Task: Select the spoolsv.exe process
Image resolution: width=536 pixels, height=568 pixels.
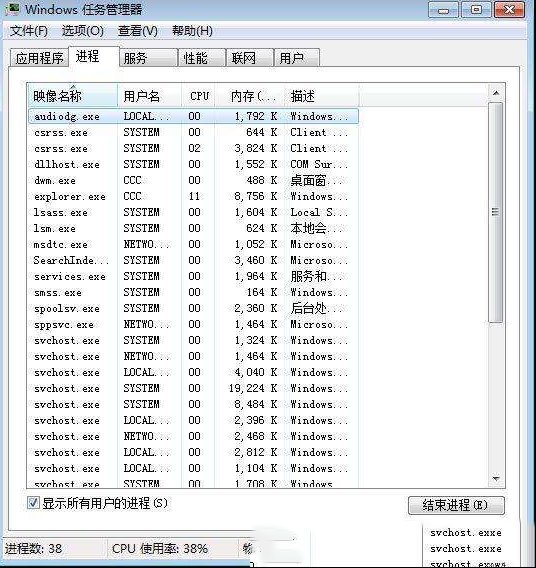Action: (x=193, y=308)
